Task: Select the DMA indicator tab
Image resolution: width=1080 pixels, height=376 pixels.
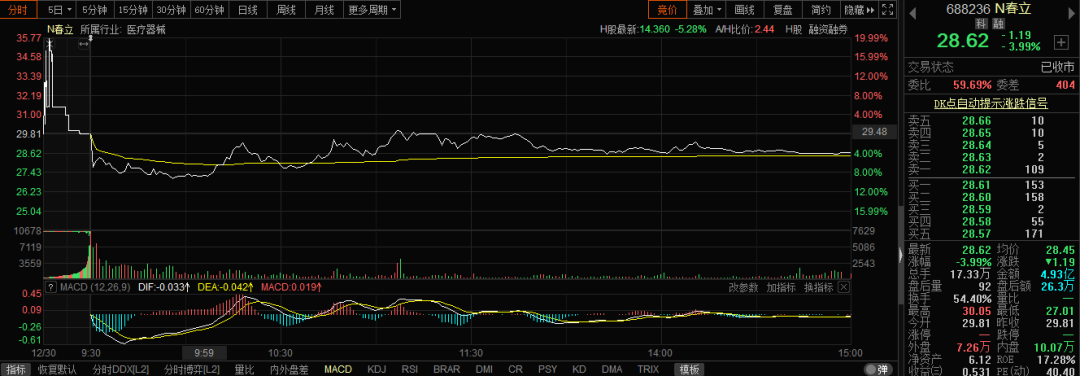Action: [x=612, y=369]
